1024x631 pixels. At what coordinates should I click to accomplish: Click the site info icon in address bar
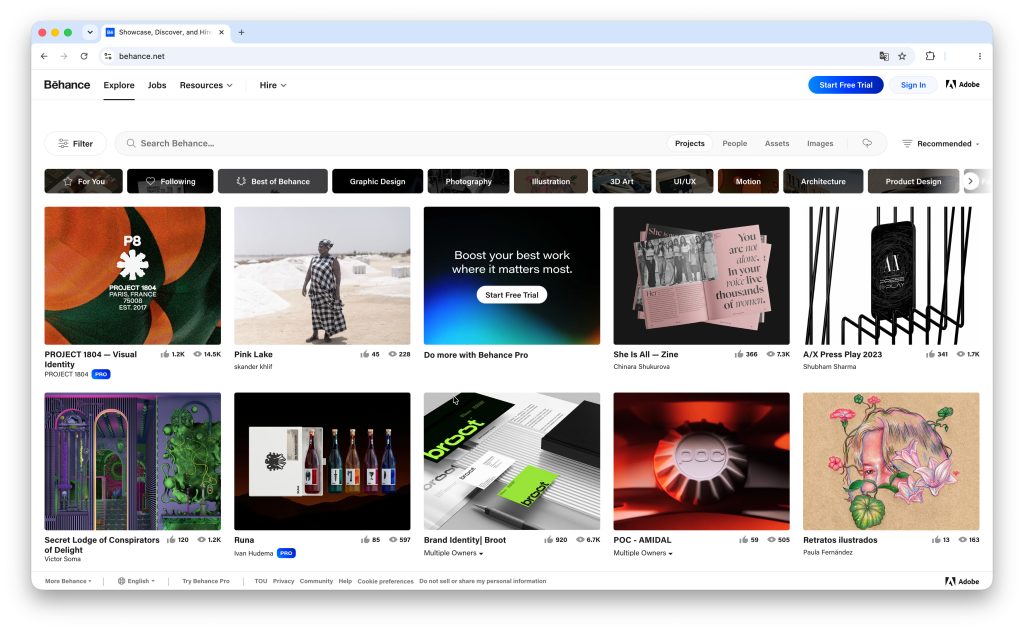(108, 56)
